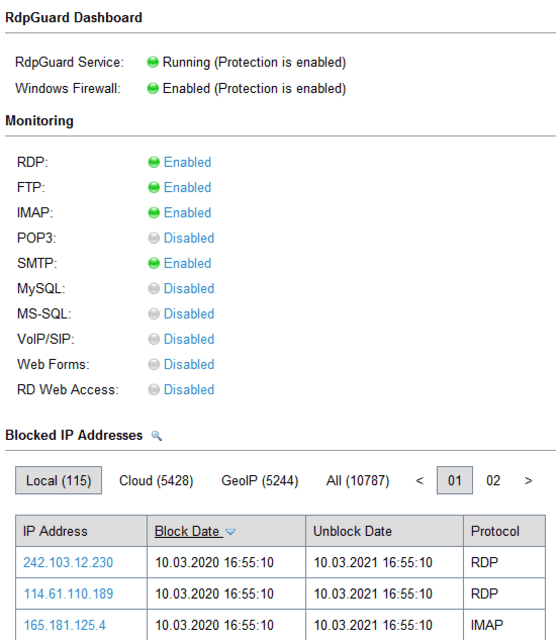Go to next page with the > arrow

point(528,480)
